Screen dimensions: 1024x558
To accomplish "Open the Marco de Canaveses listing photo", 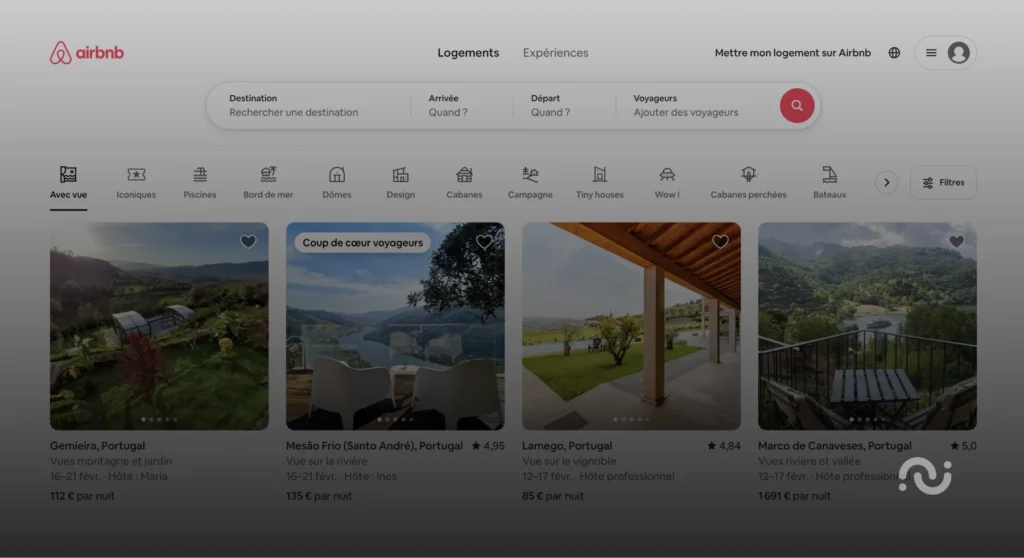I will tap(867, 326).
